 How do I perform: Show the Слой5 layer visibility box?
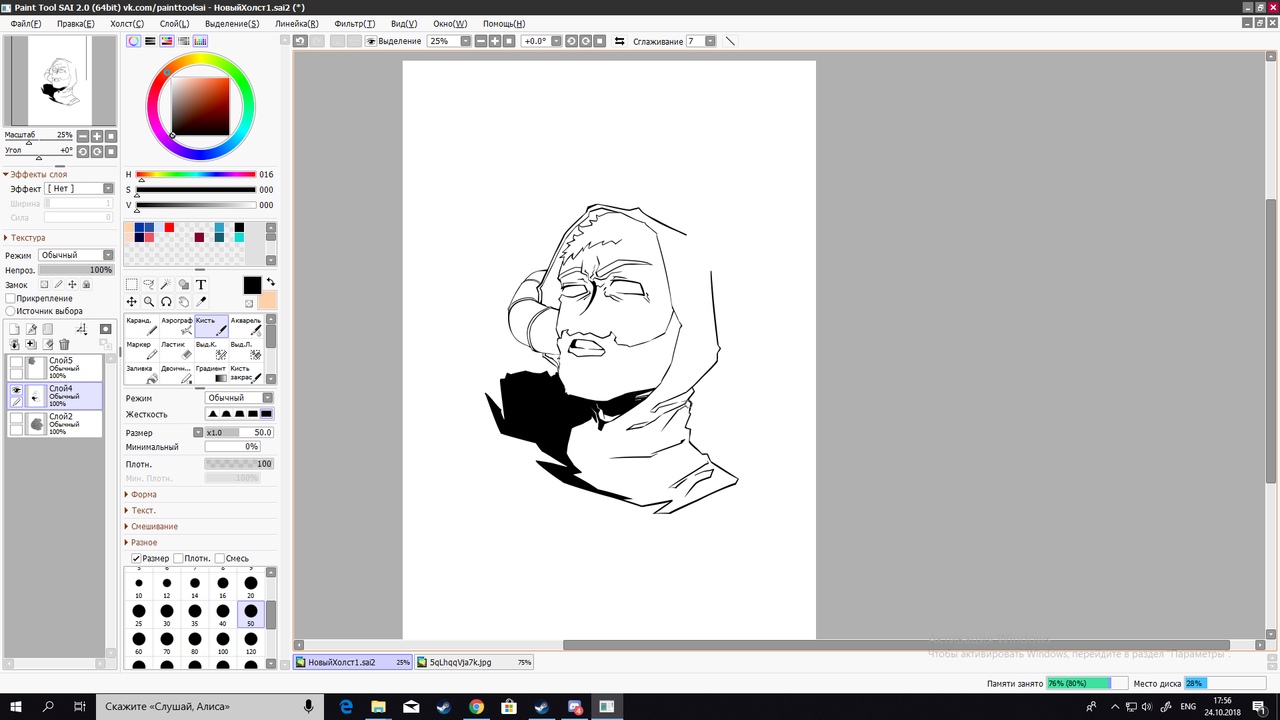(16, 362)
